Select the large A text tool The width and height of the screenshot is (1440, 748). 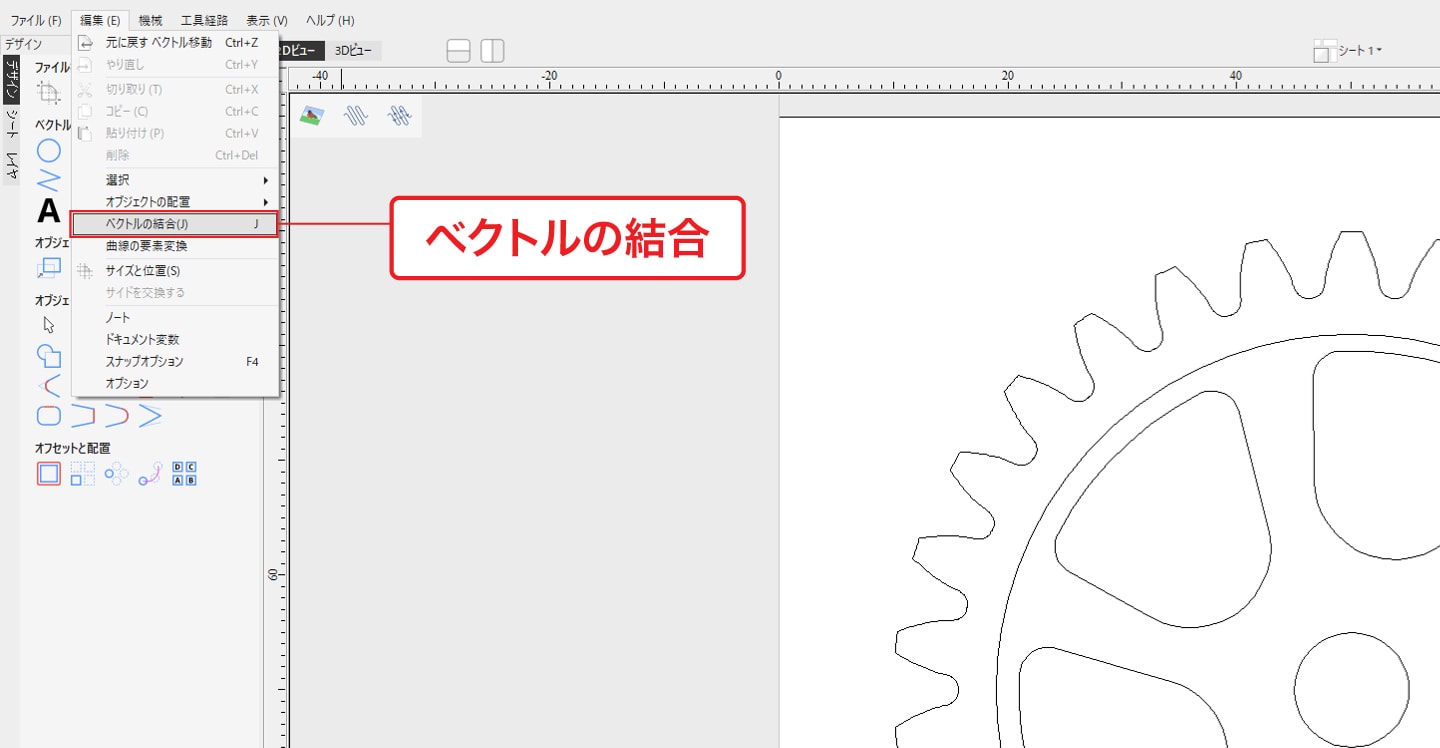[x=49, y=211]
